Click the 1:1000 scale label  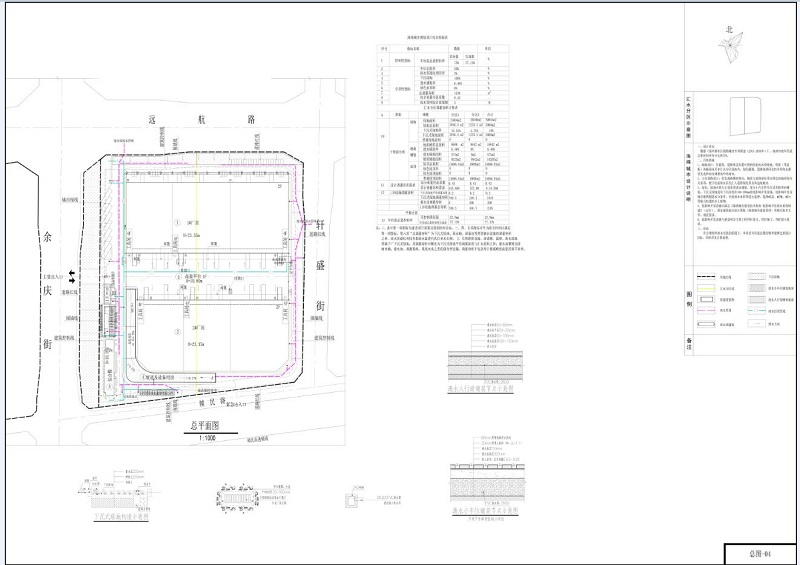(x=205, y=436)
